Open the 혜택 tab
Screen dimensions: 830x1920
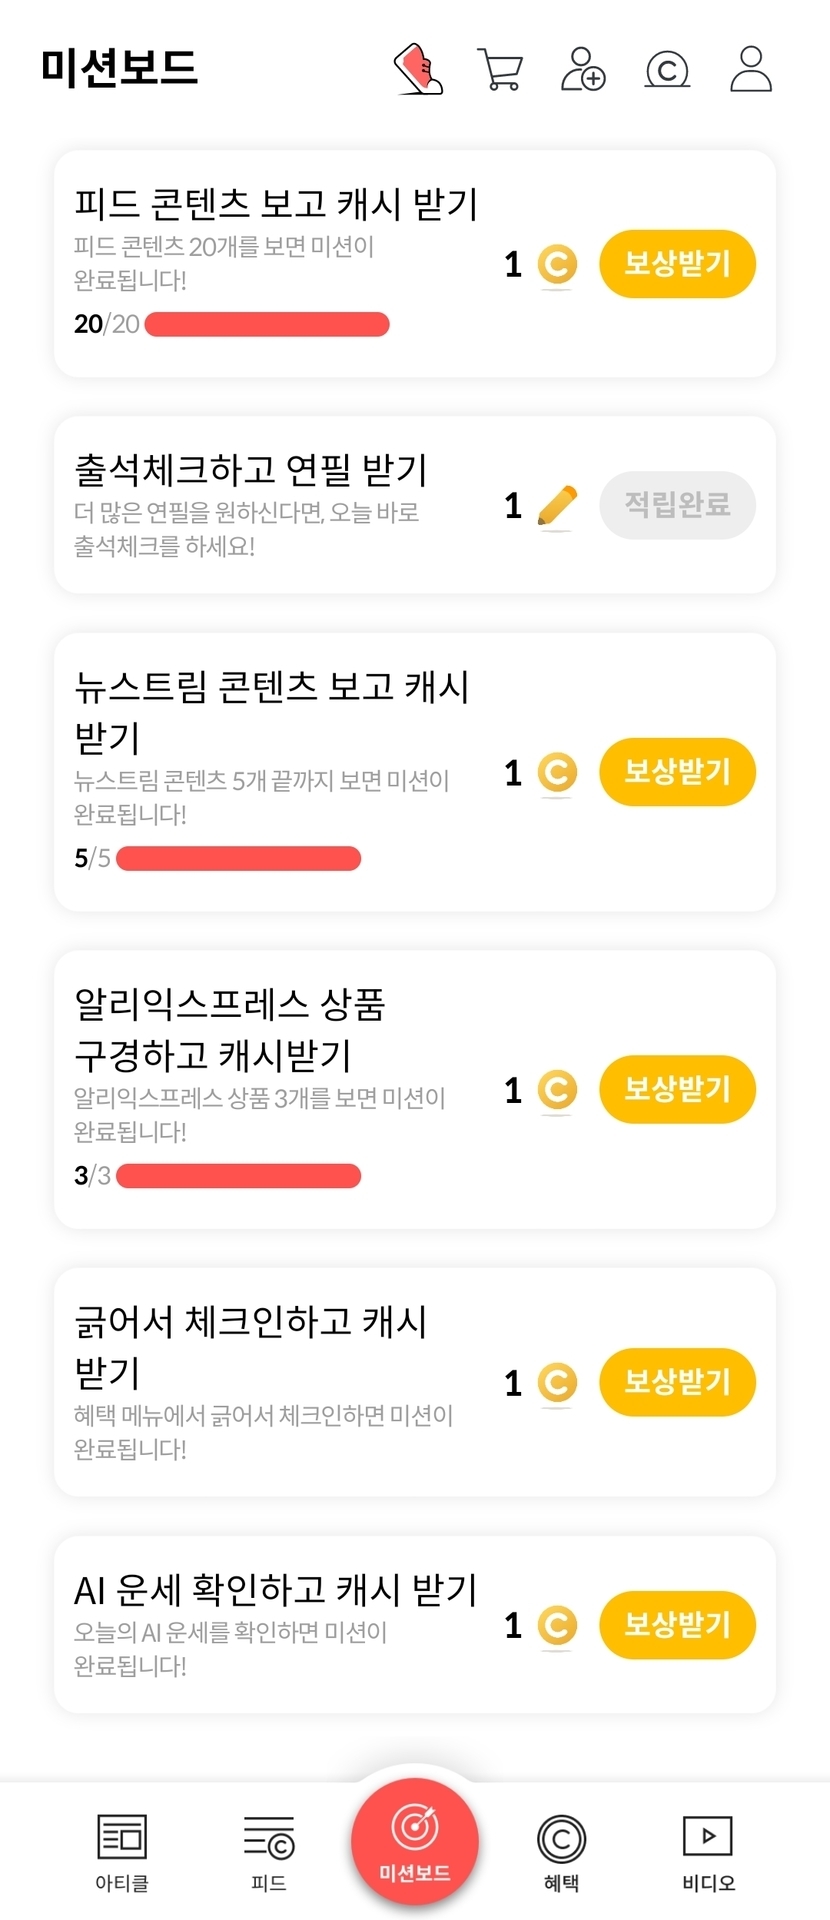pyautogui.click(x=561, y=1852)
